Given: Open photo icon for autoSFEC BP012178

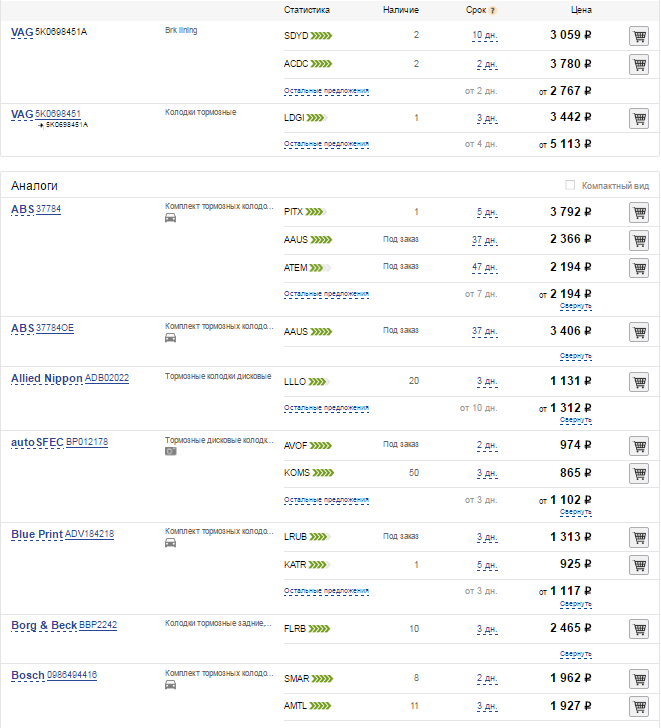Looking at the screenshot, I should [x=170, y=451].
